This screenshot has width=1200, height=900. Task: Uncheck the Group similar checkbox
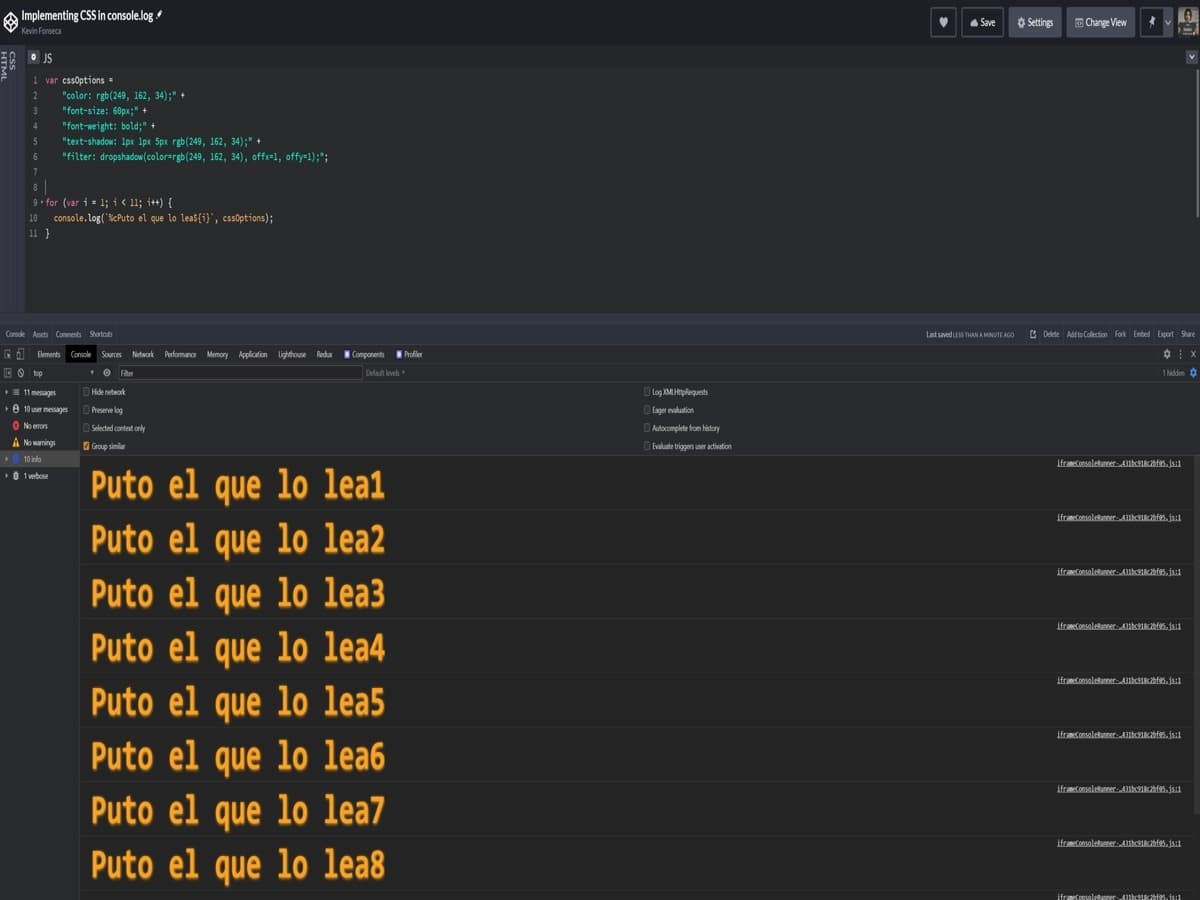pos(86,446)
